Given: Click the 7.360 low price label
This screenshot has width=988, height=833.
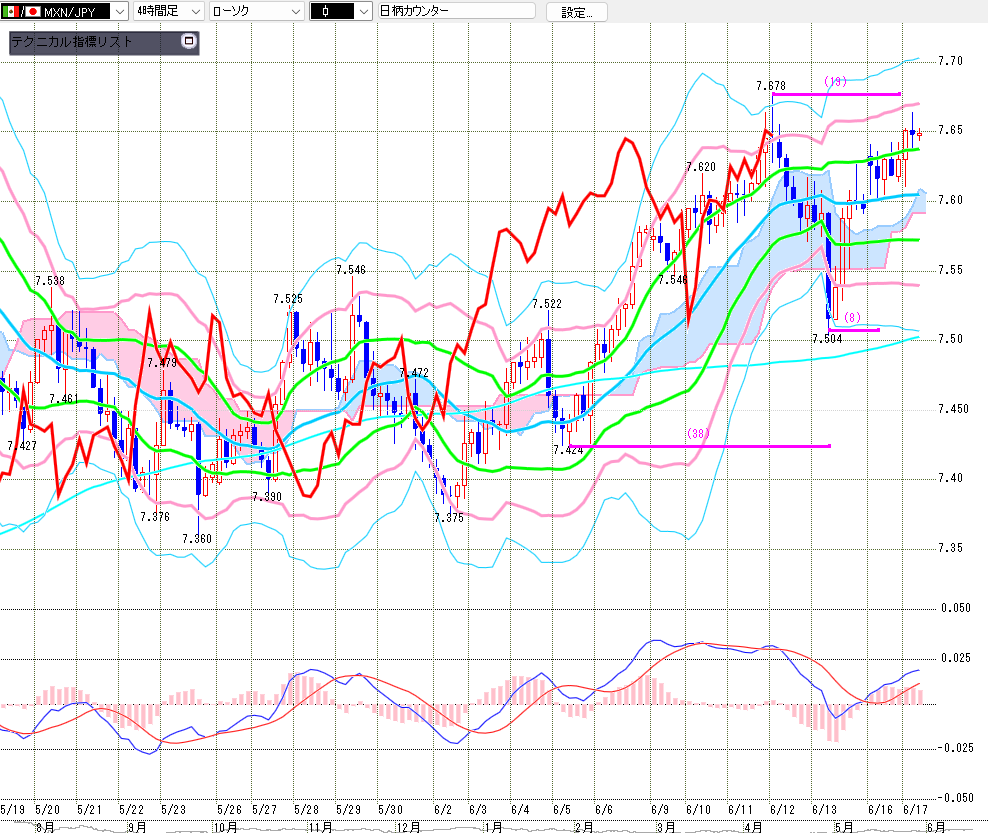Looking at the screenshot, I should [x=197, y=539].
